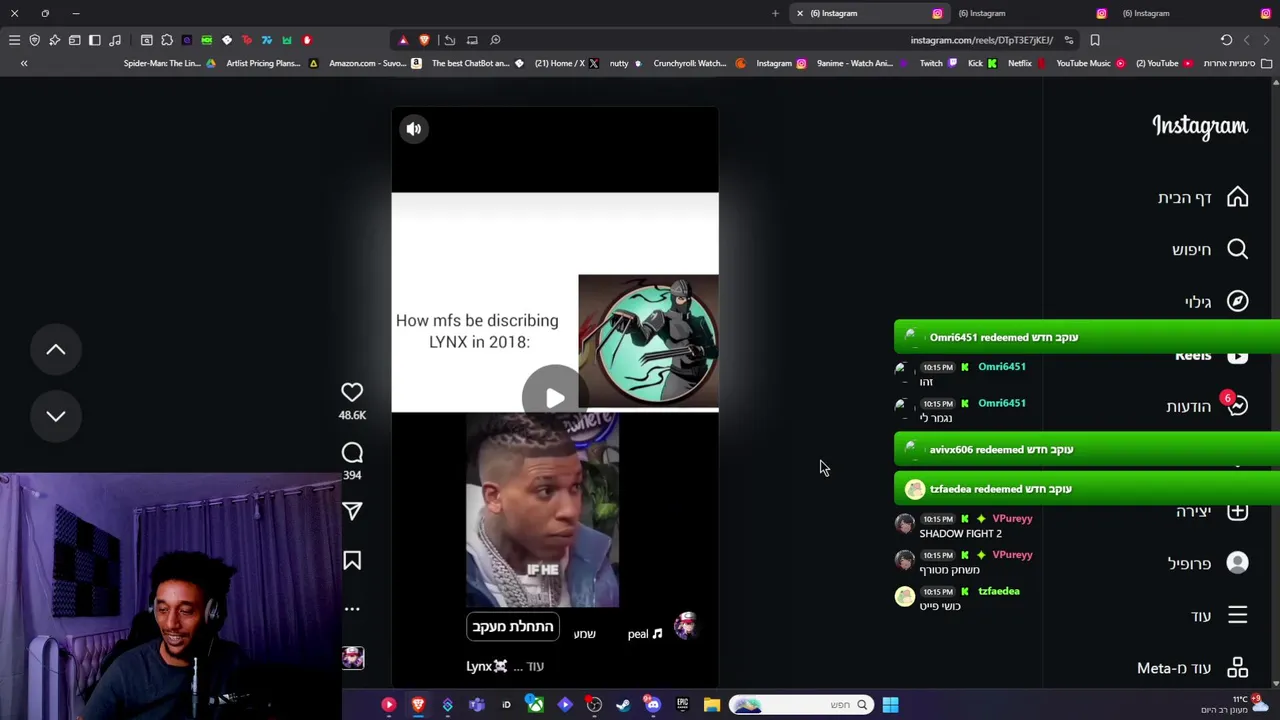Open the '(21) Home / X' bookmark

click(566, 63)
